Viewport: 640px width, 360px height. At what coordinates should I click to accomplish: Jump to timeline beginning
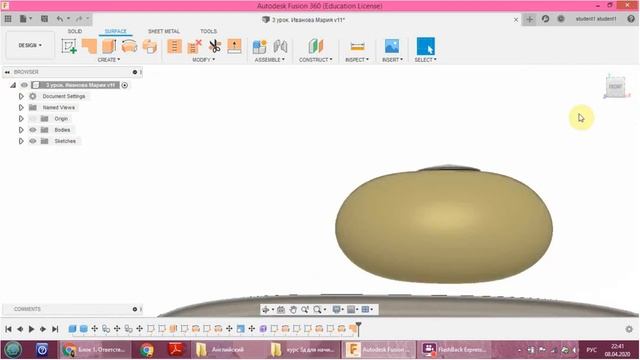pos(8,329)
